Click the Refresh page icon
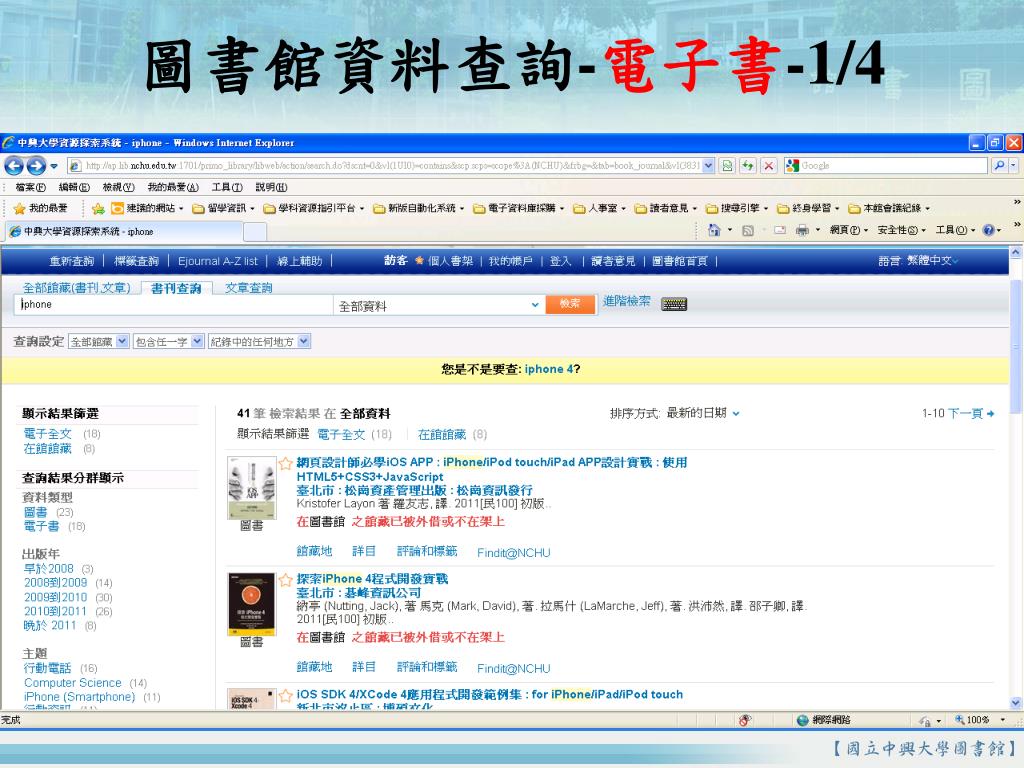 tap(748, 166)
